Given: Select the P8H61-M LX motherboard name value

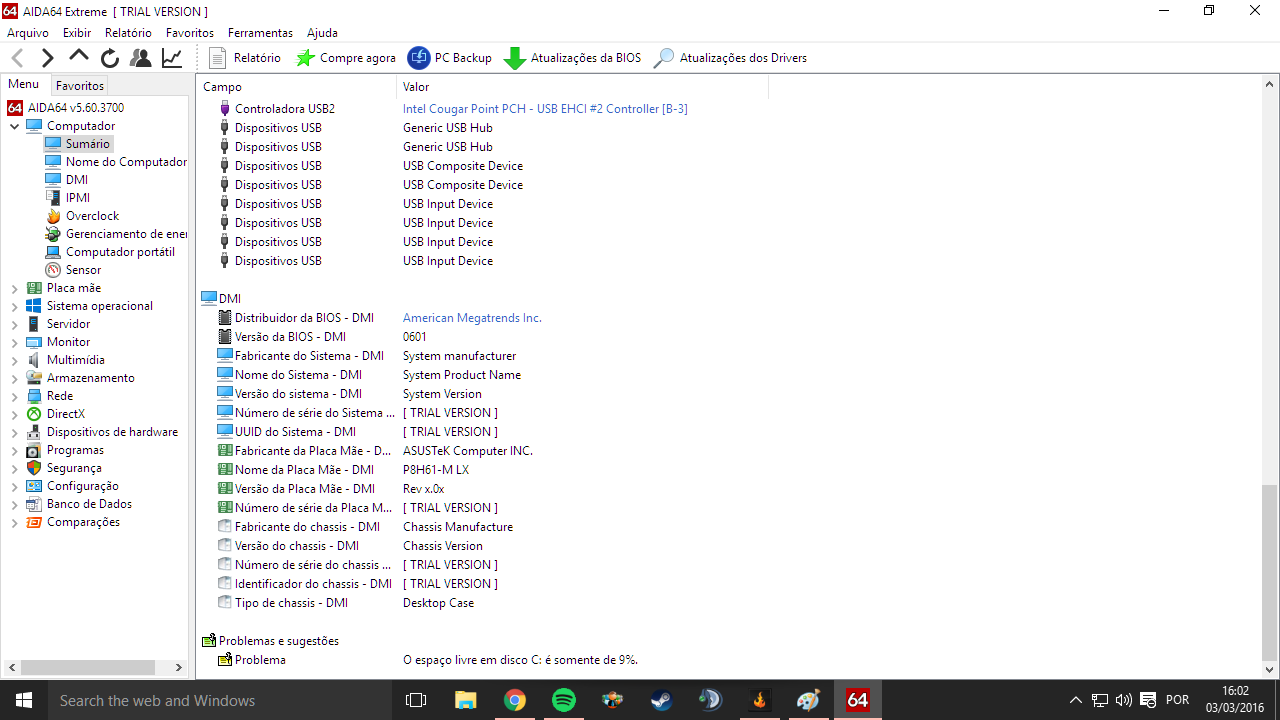Looking at the screenshot, I should pos(436,470).
